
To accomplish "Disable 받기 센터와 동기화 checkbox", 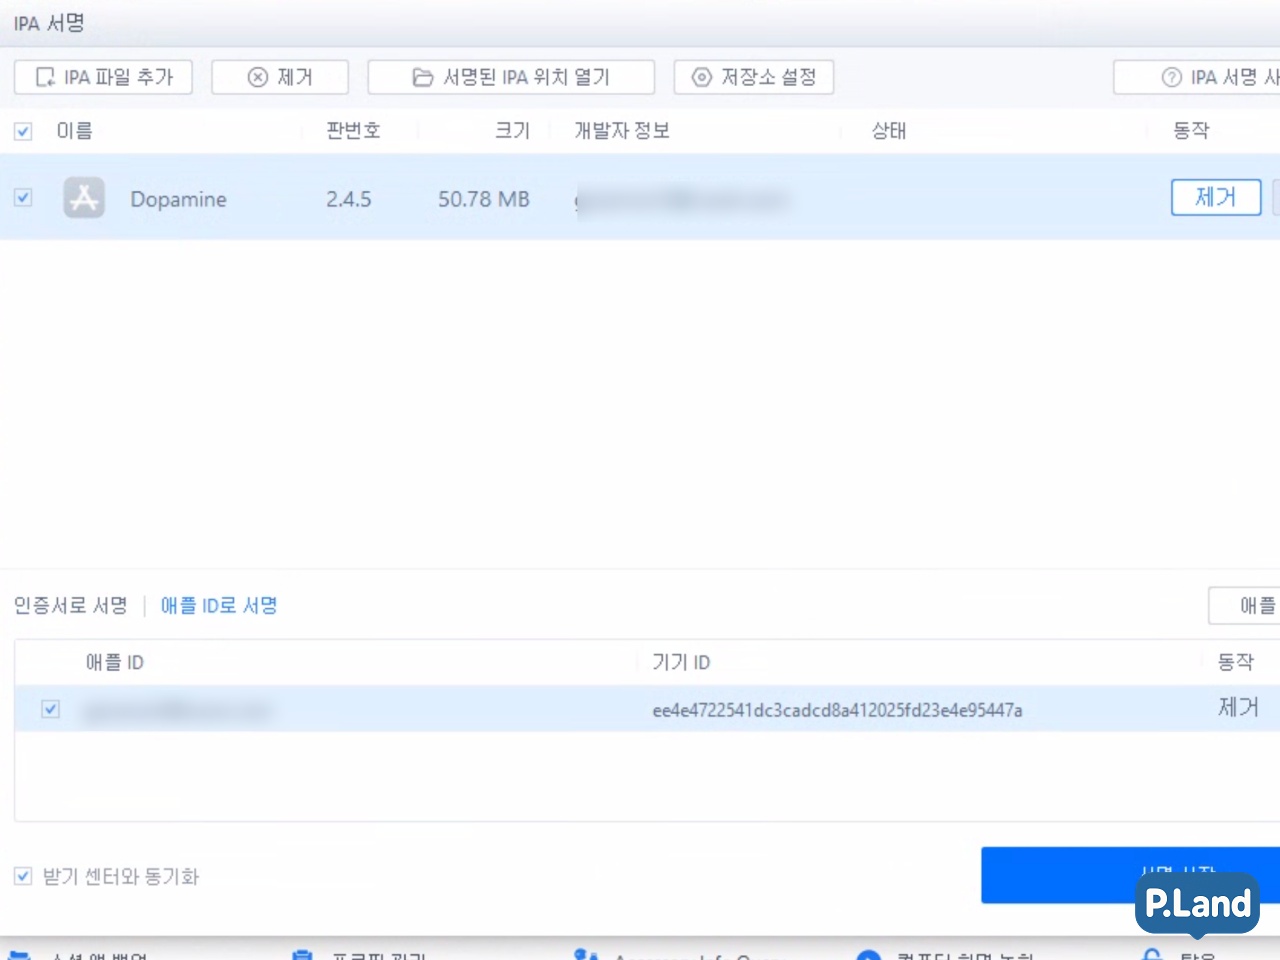I will (23, 876).
